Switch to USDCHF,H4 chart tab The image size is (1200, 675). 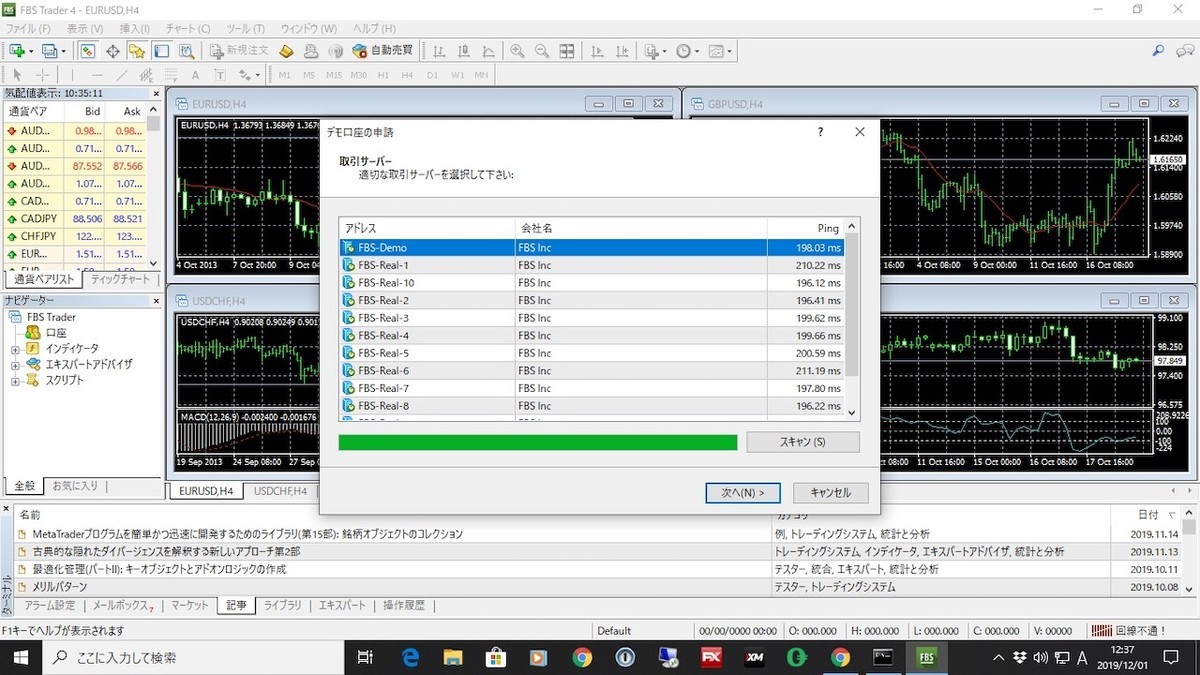(281, 491)
